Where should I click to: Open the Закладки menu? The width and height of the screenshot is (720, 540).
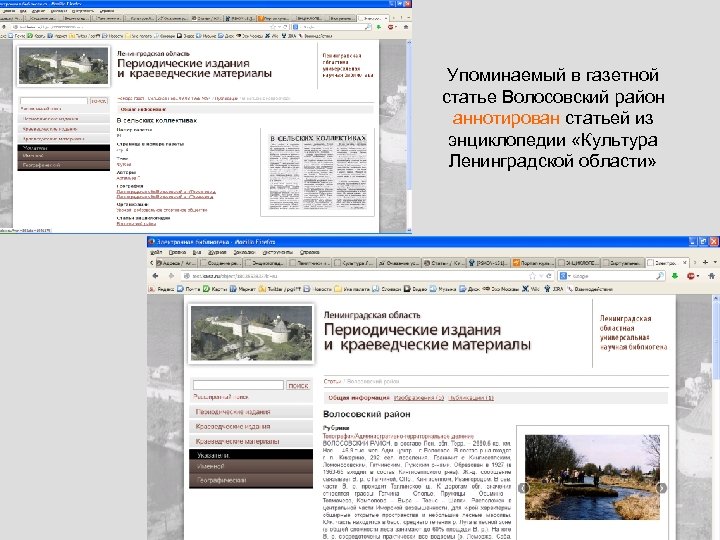coord(244,252)
